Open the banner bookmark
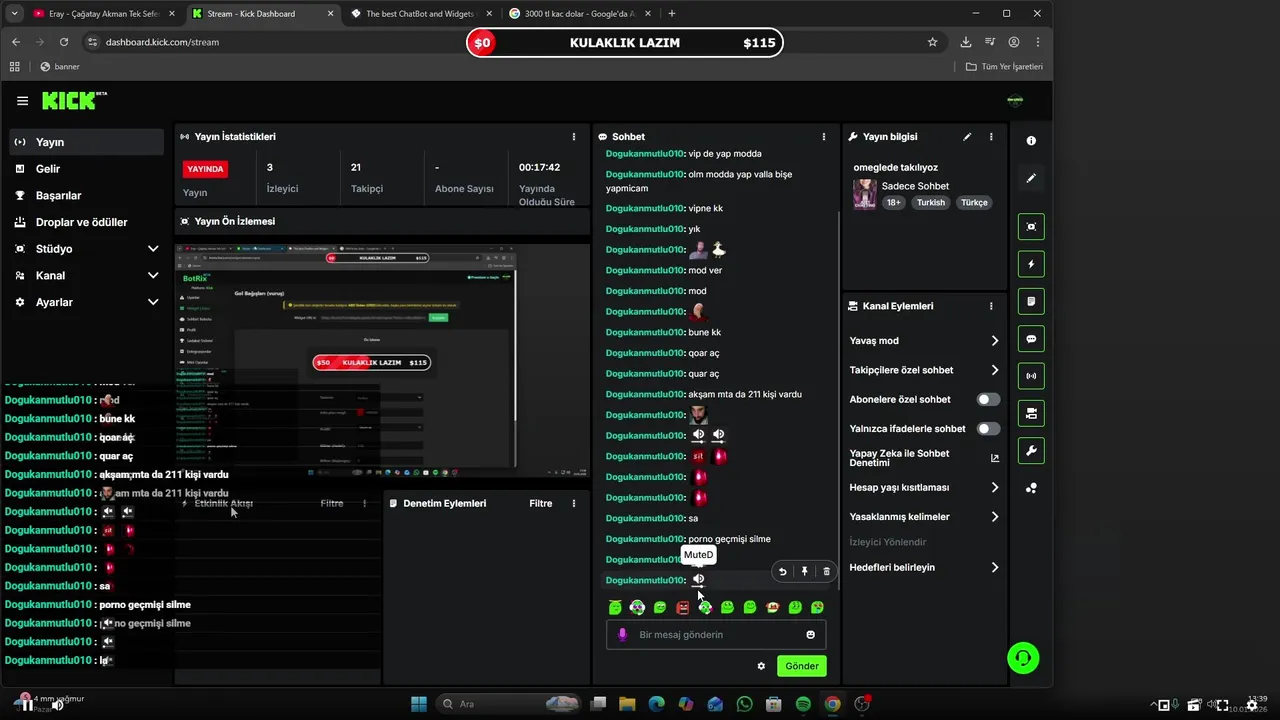This screenshot has height=720, width=1280. click(x=60, y=67)
